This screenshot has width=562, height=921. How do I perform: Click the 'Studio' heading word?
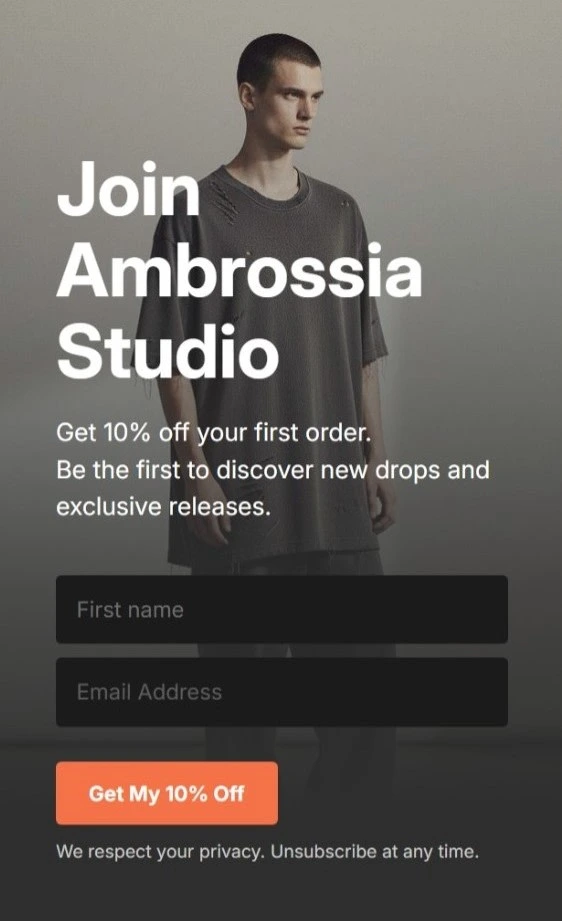click(167, 351)
